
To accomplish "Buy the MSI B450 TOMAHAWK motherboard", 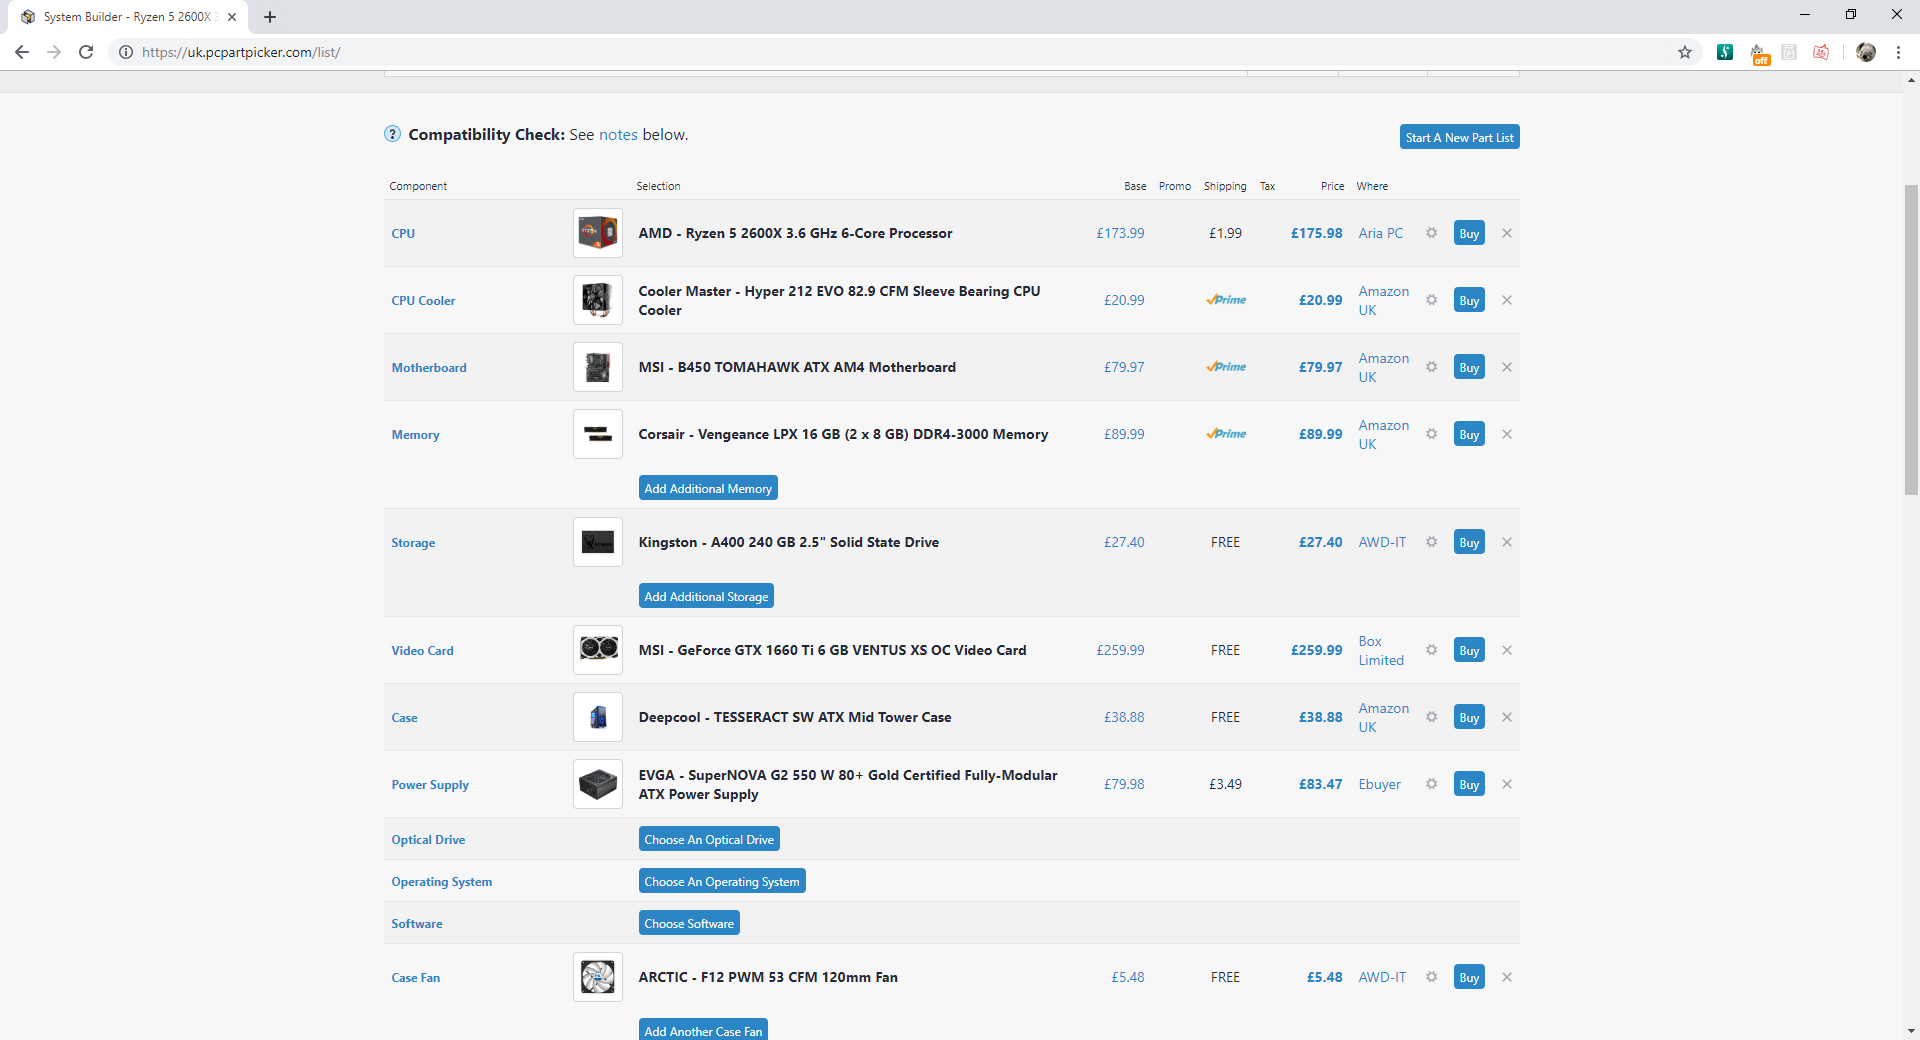I will (x=1469, y=367).
